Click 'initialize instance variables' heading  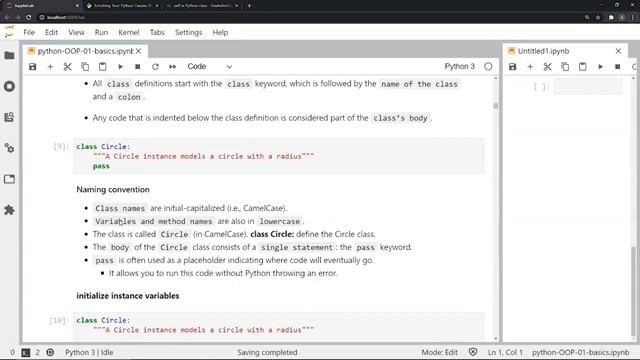tap(127, 296)
